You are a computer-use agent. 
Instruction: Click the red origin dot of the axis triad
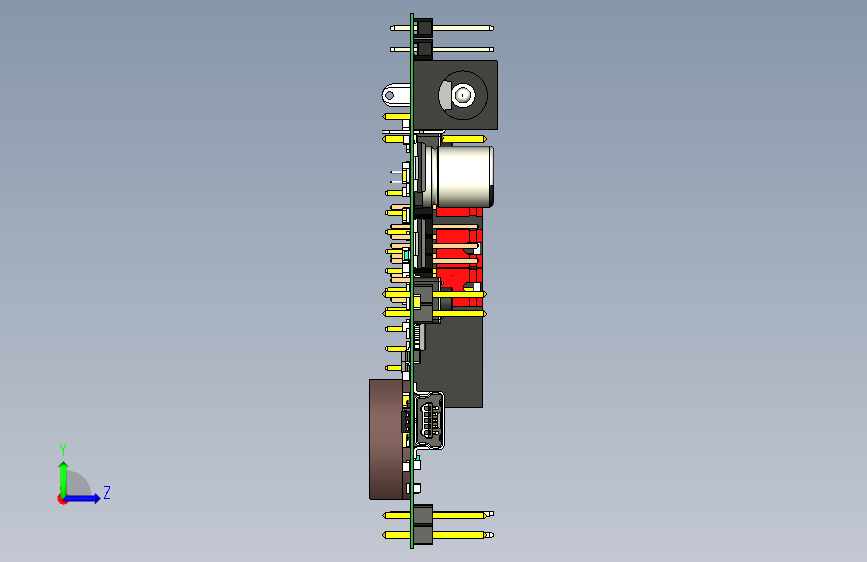(61, 499)
